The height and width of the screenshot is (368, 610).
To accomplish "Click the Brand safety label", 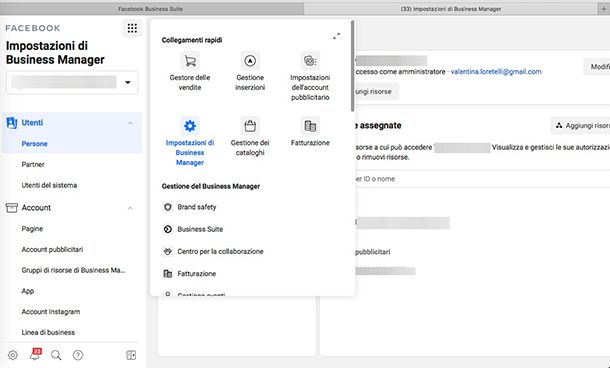I will tap(196, 207).
